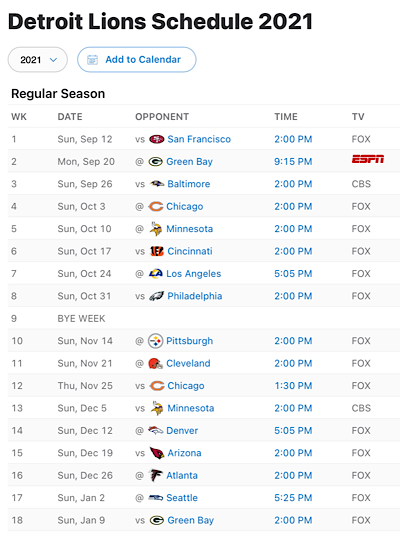Click the 9:15 PM Green Bay game time
Screen dimensions: 400x535
(x=293, y=162)
